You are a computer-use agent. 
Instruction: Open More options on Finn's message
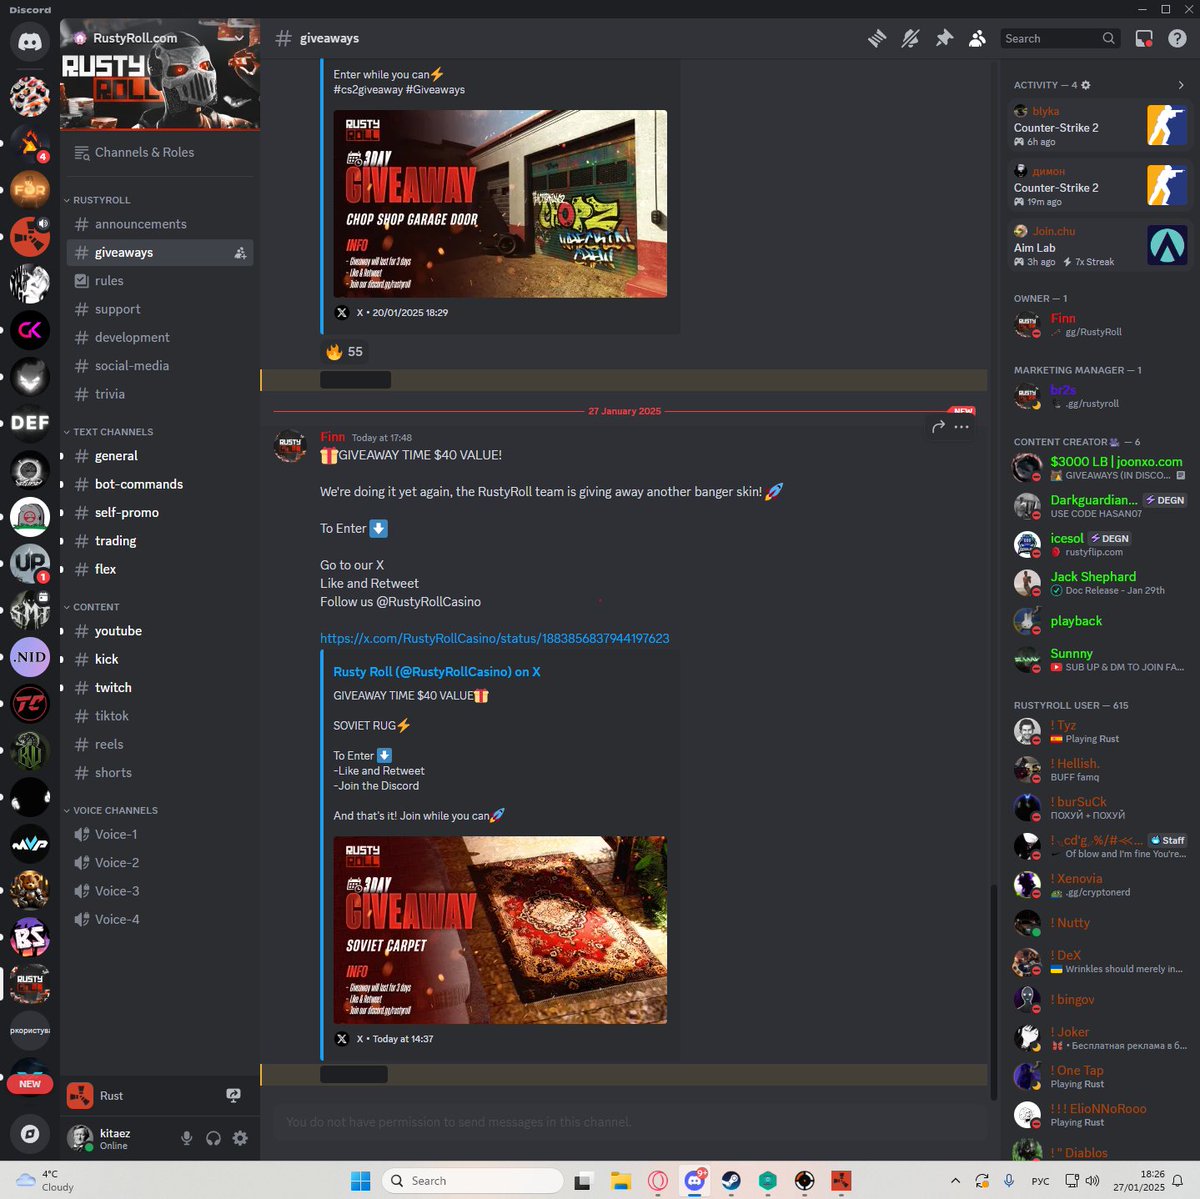pos(962,427)
